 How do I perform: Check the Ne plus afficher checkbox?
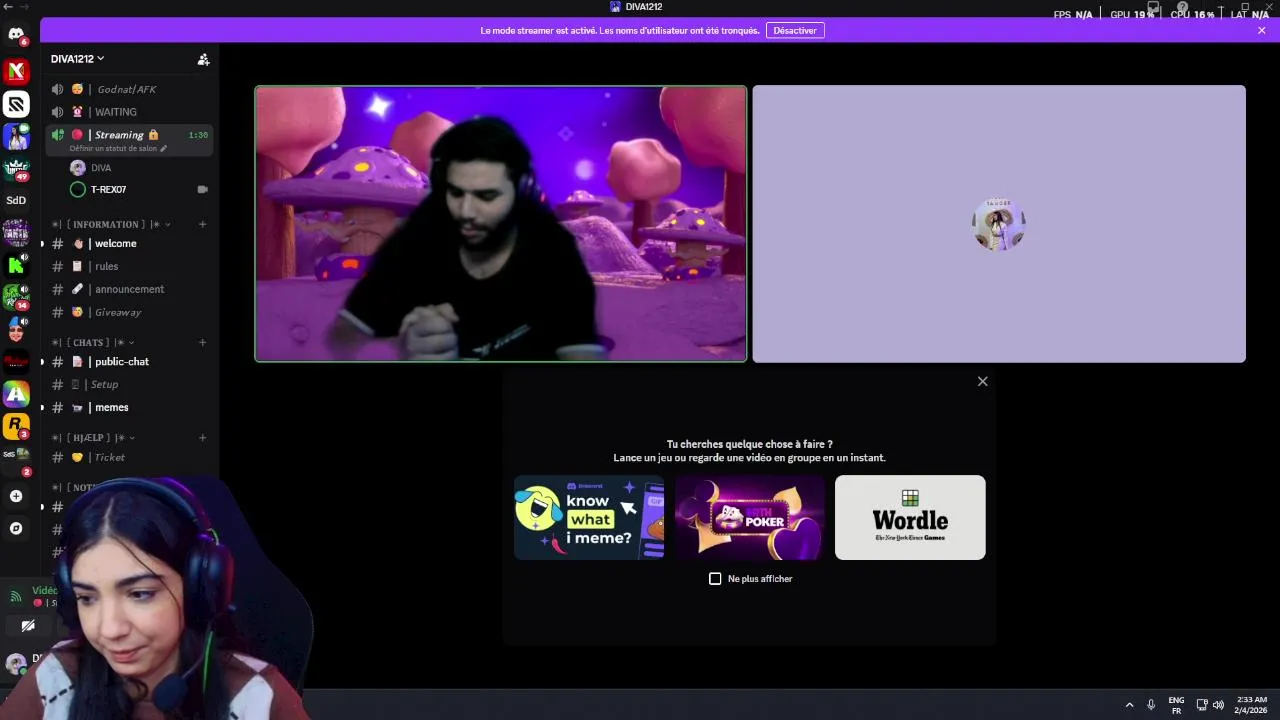tap(715, 579)
